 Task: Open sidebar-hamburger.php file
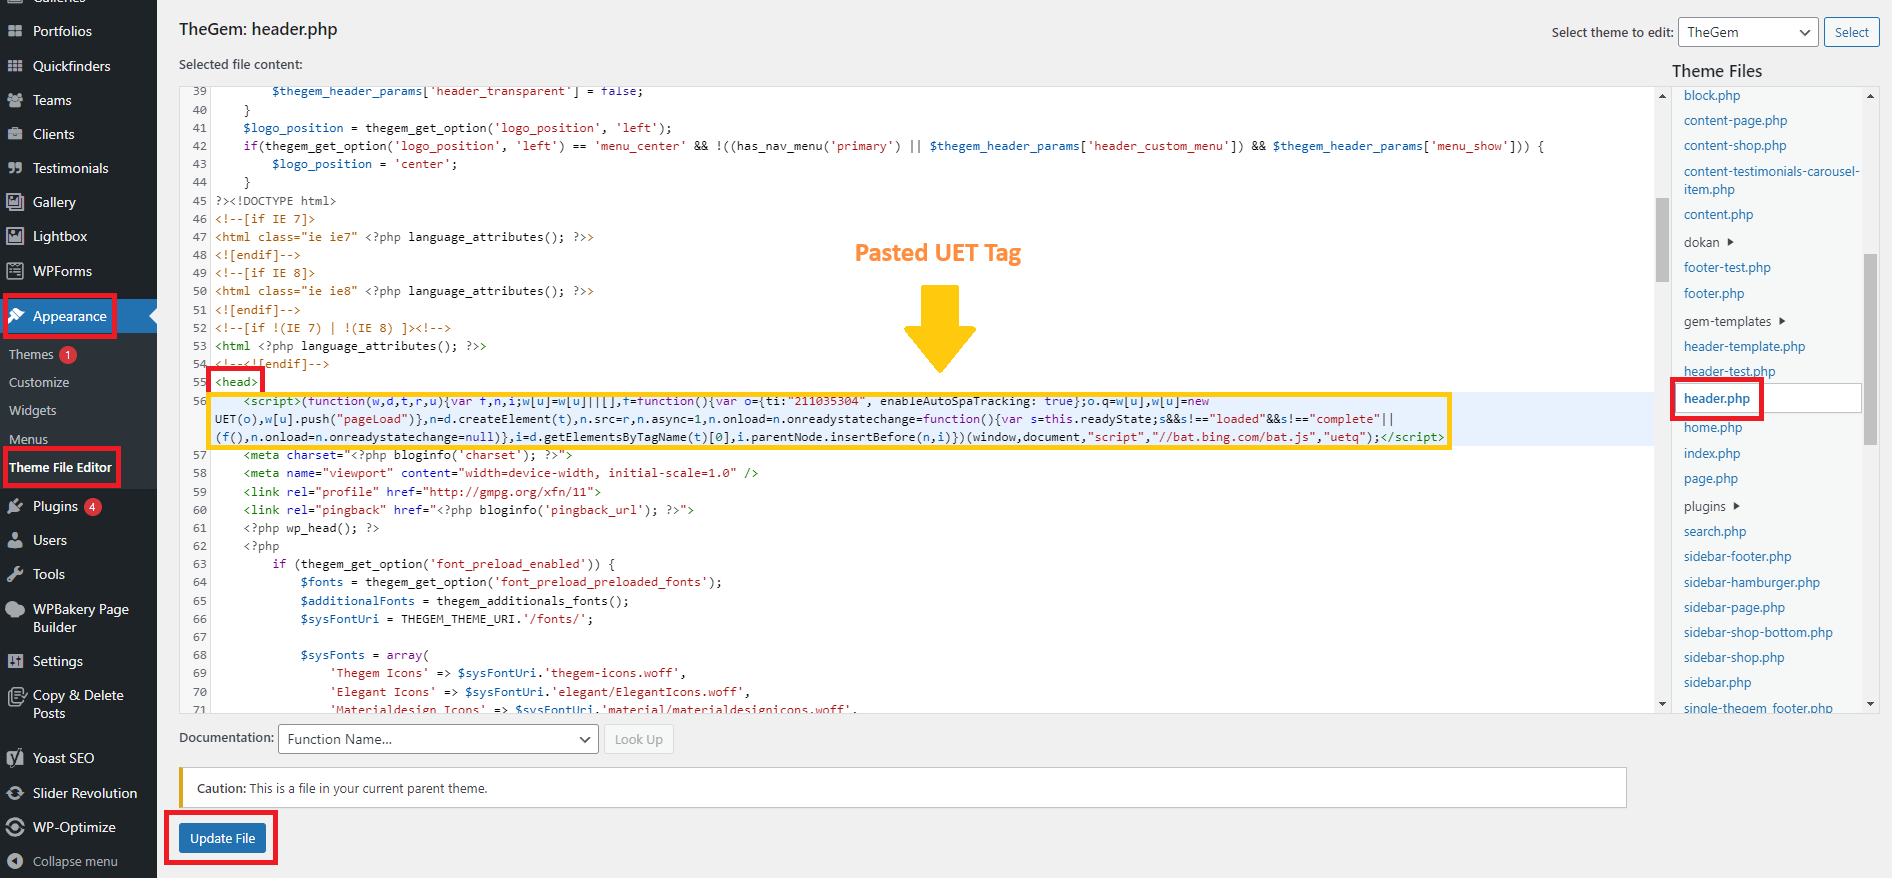tap(1751, 583)
